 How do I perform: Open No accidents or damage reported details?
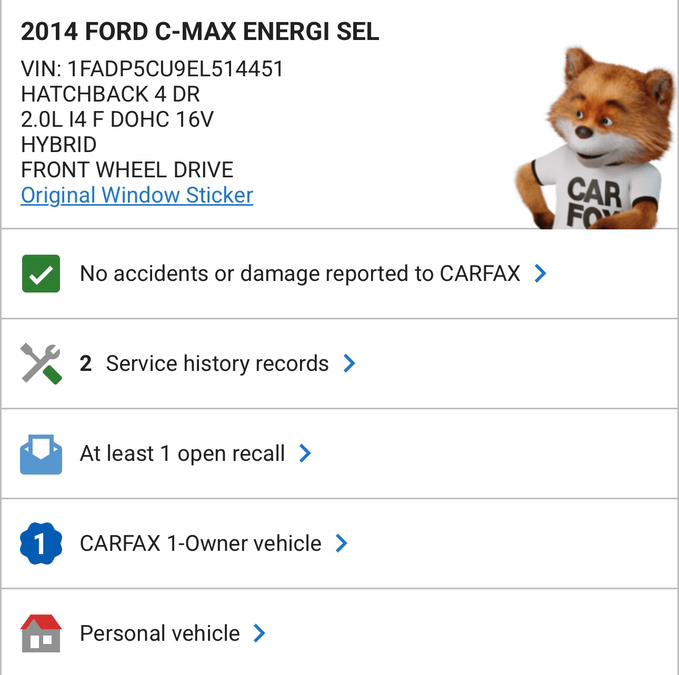[300, 273]
